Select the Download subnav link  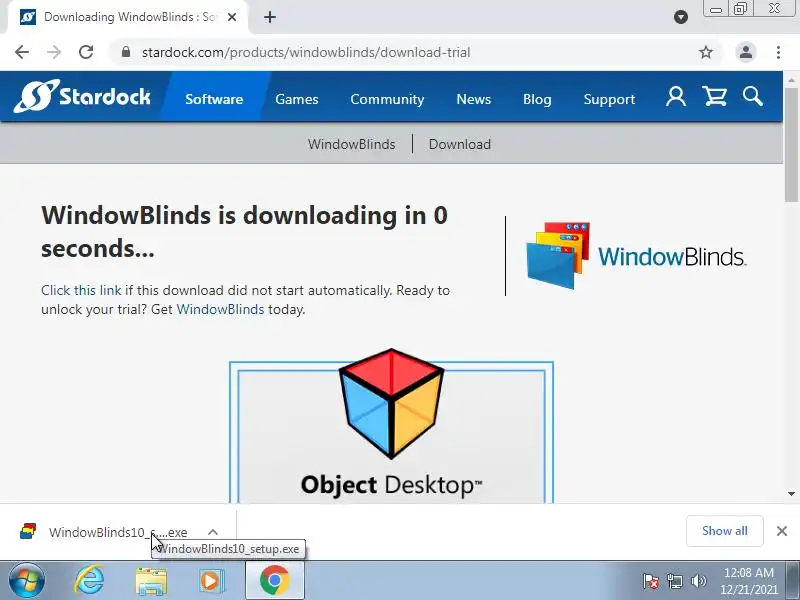tap(460, 144)
